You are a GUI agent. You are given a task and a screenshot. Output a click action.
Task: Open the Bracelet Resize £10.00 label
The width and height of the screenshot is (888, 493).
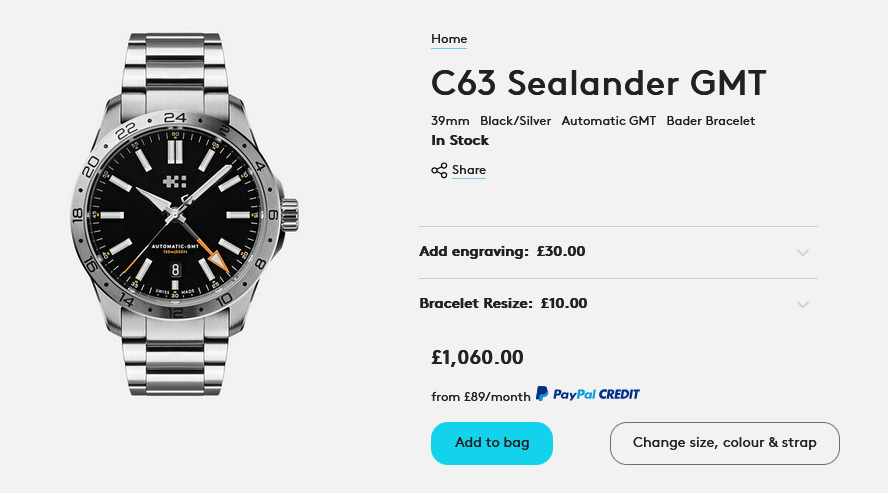tap(503, 303)
